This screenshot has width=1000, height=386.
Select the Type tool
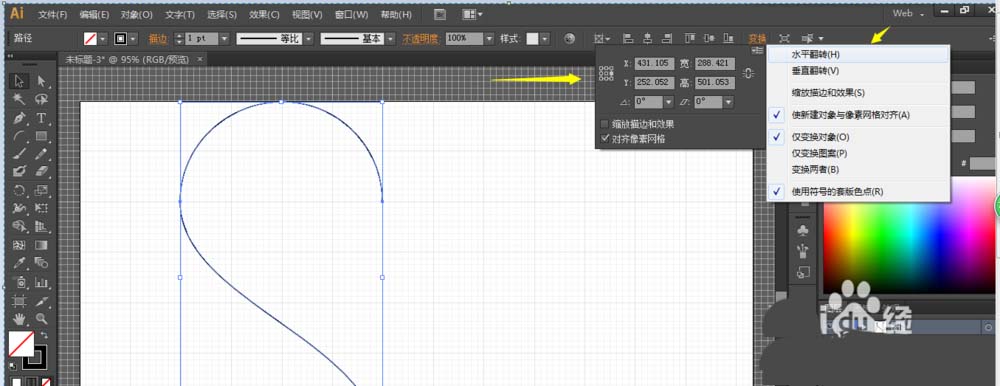(x=41, y=118)
